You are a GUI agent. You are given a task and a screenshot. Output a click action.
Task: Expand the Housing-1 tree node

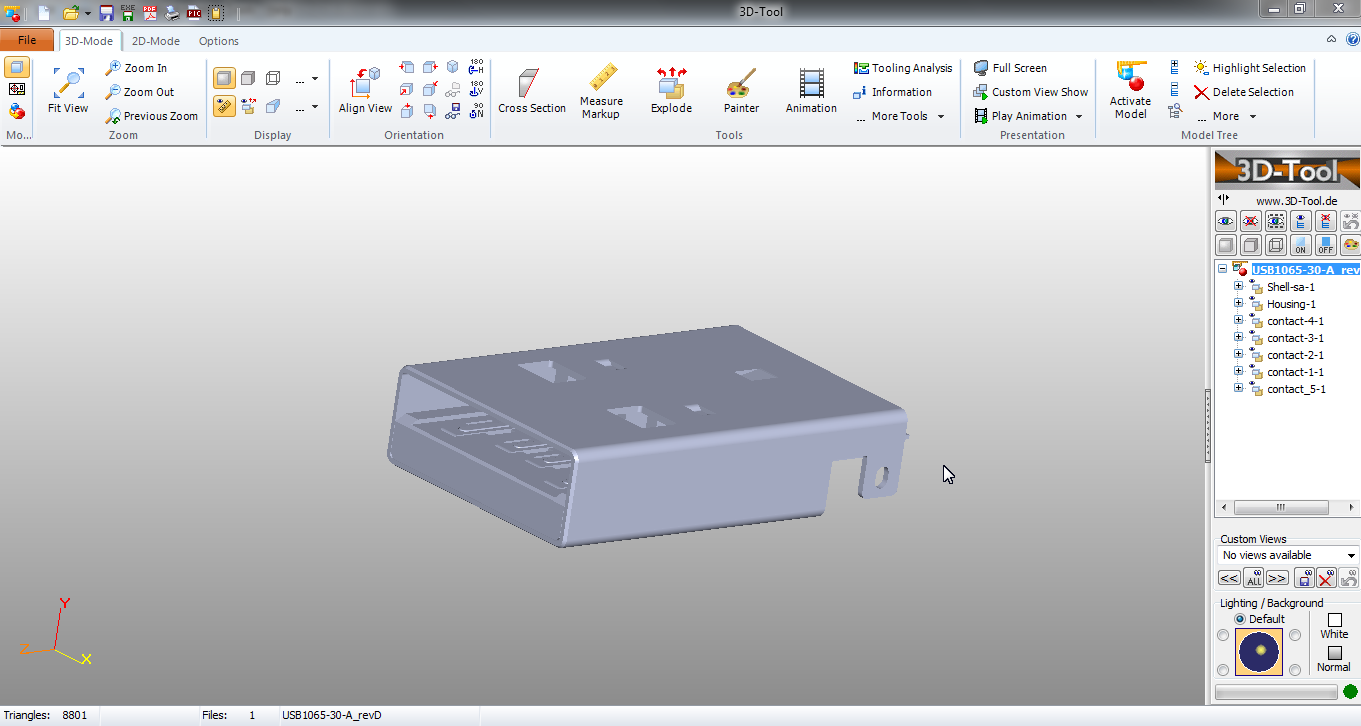point(1238,303)
